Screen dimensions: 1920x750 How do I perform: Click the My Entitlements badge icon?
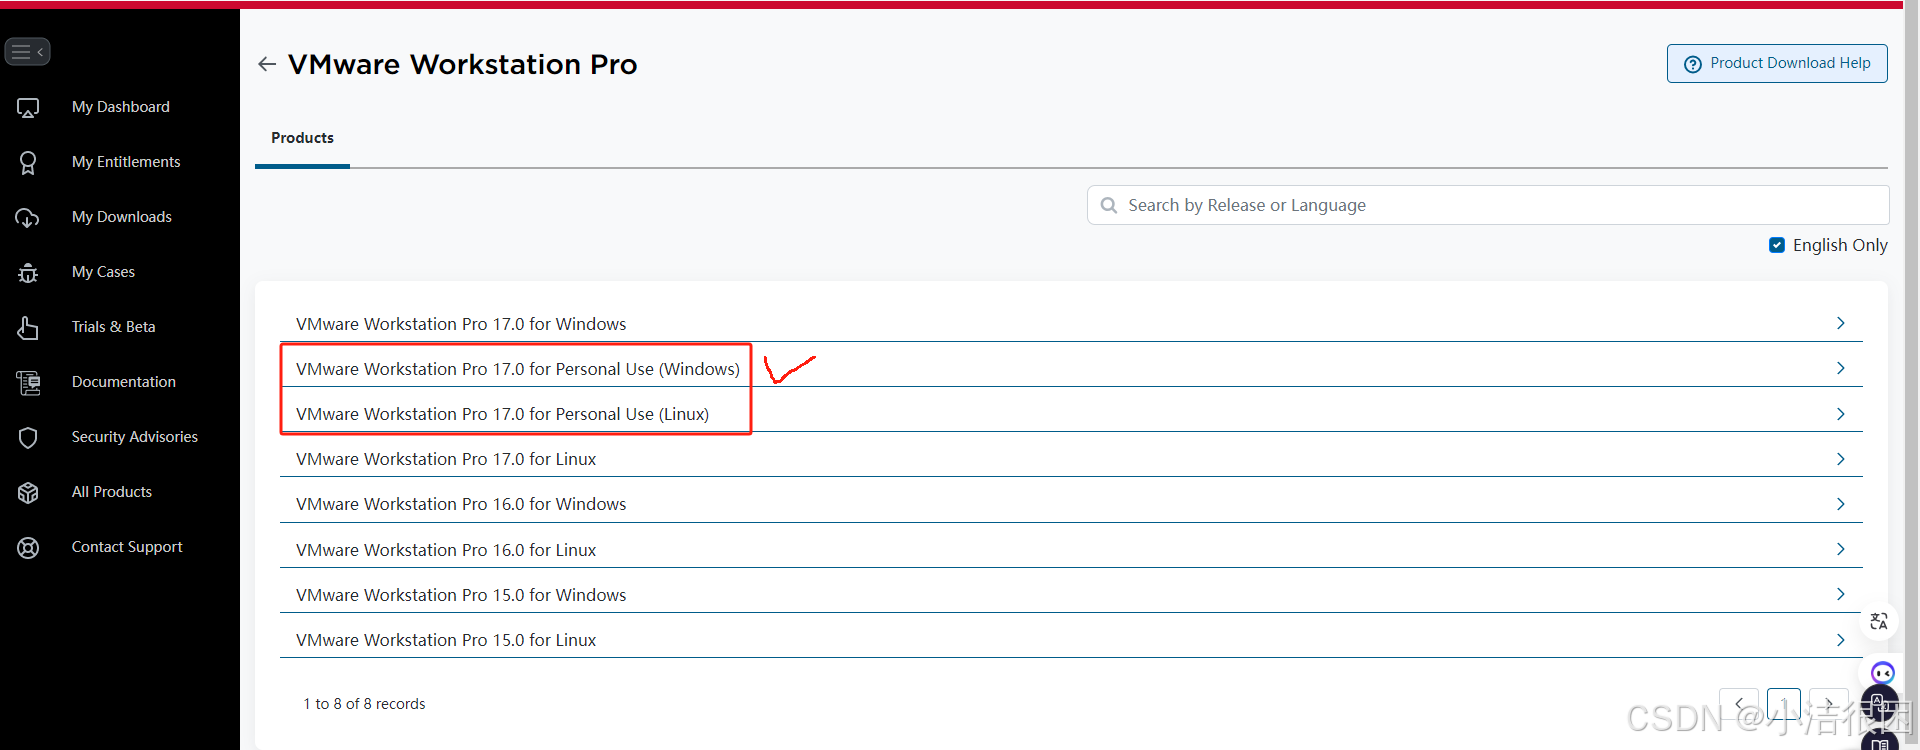click(28, 163)
